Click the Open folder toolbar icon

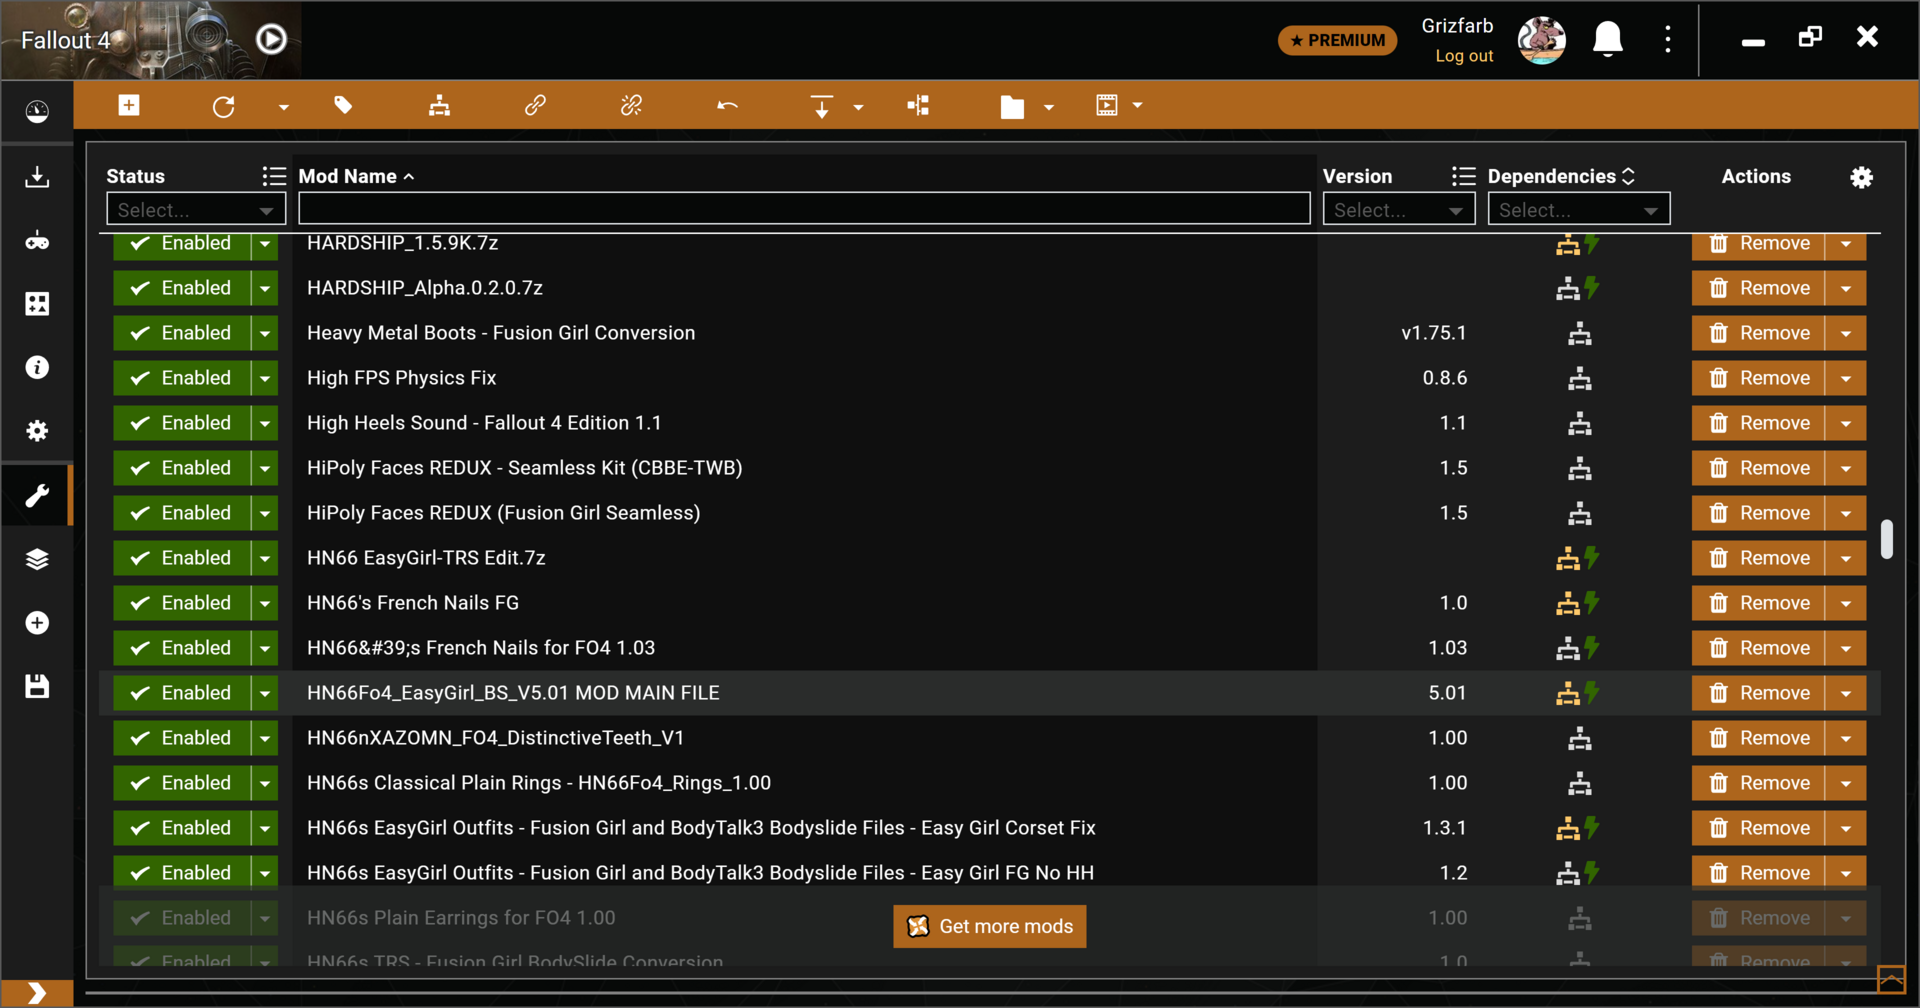pos(1012,106)
